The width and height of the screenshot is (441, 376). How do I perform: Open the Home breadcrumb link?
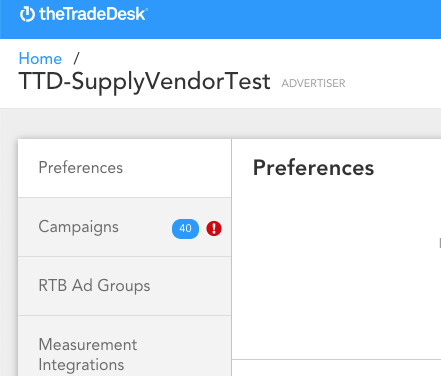pos(40,59)
